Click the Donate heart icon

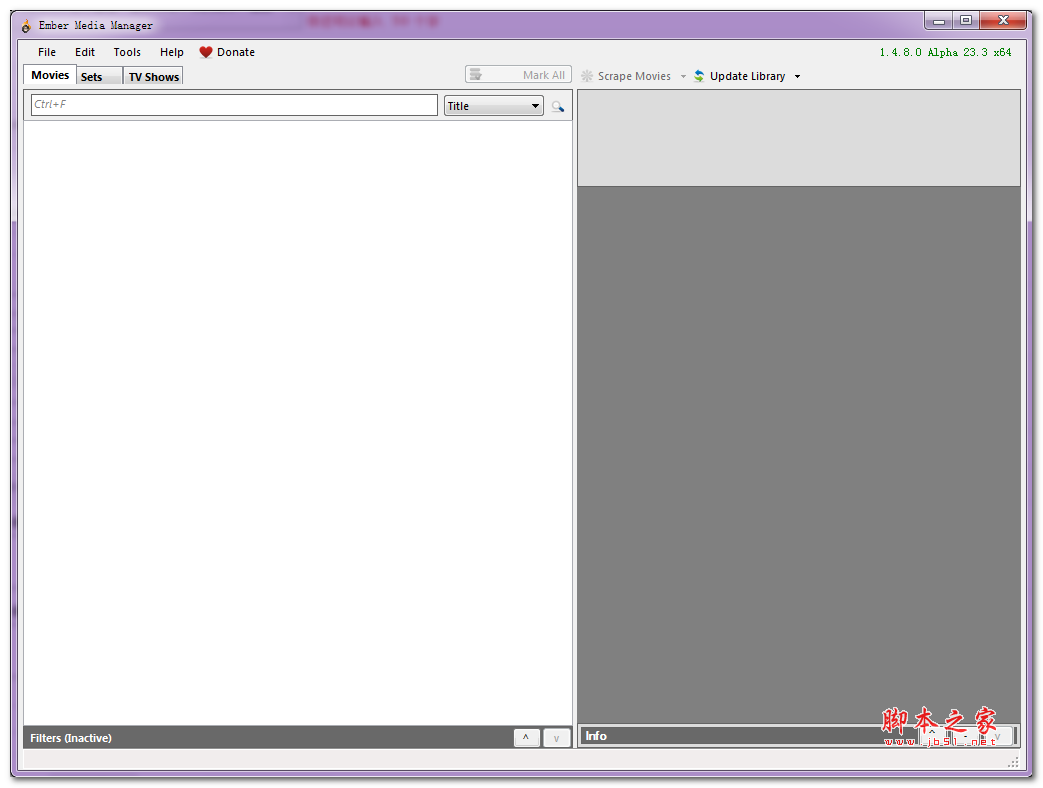pos(206,52)
